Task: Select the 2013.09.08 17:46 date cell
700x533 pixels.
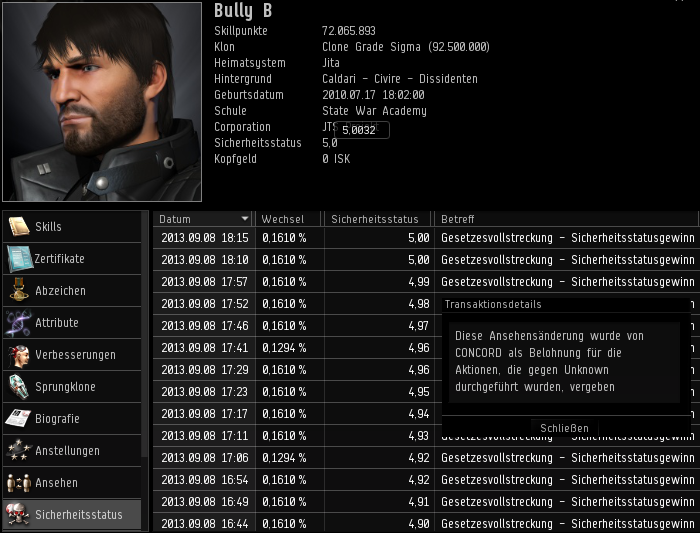Action: click(204, 325)
